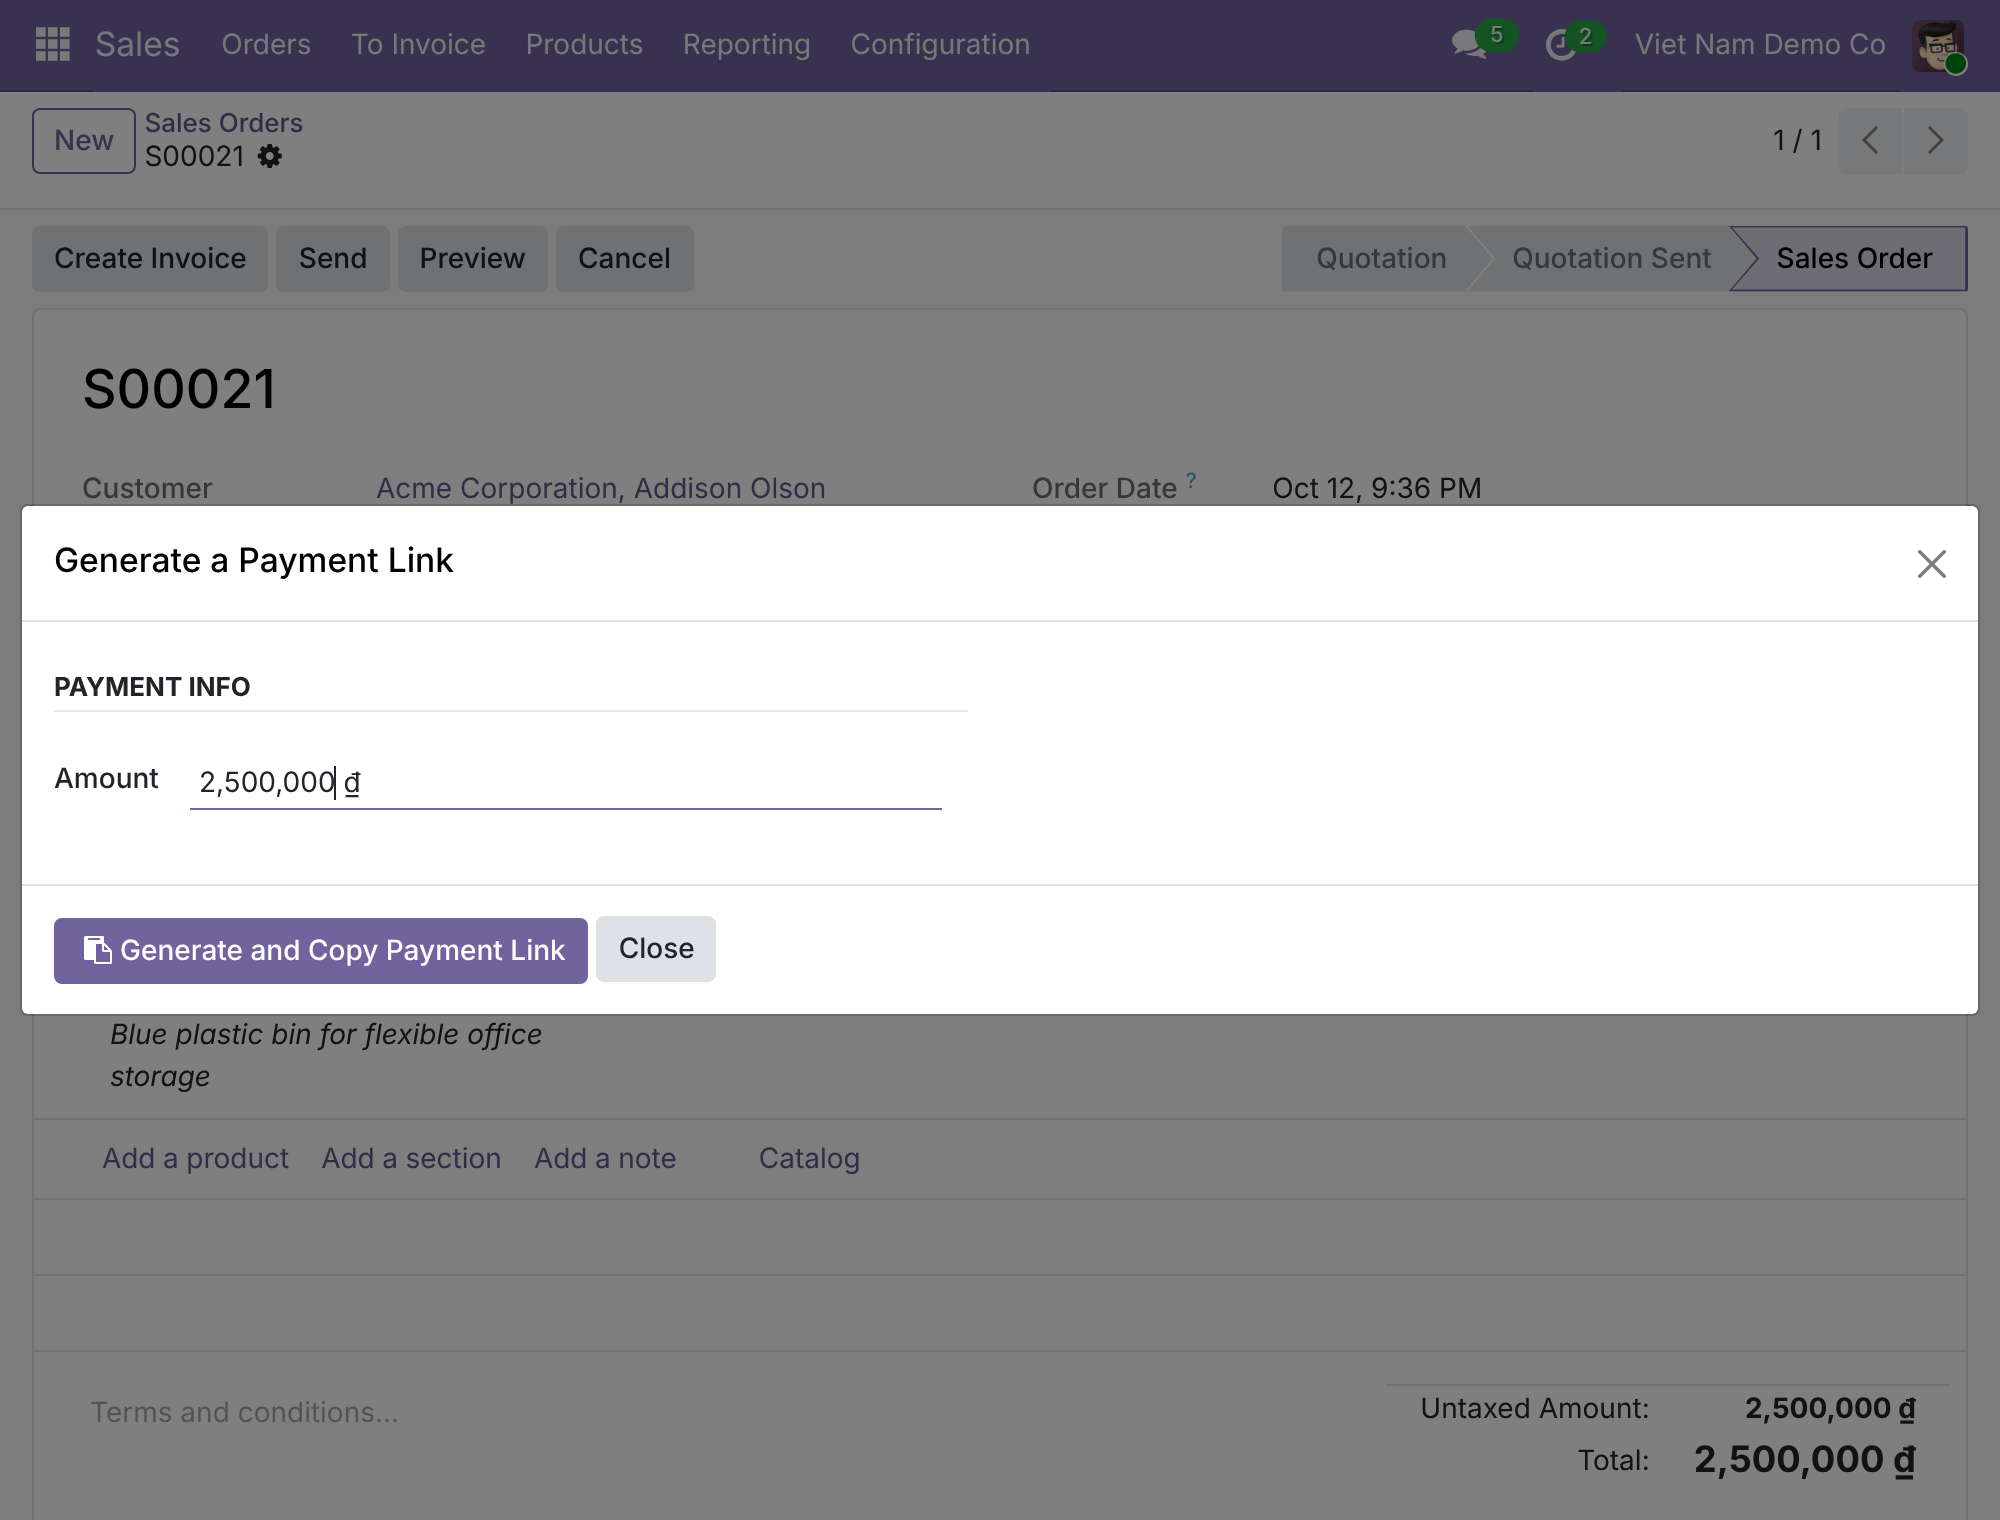
Task: Open the Configuration menu
Action: [x=940, y=44]
